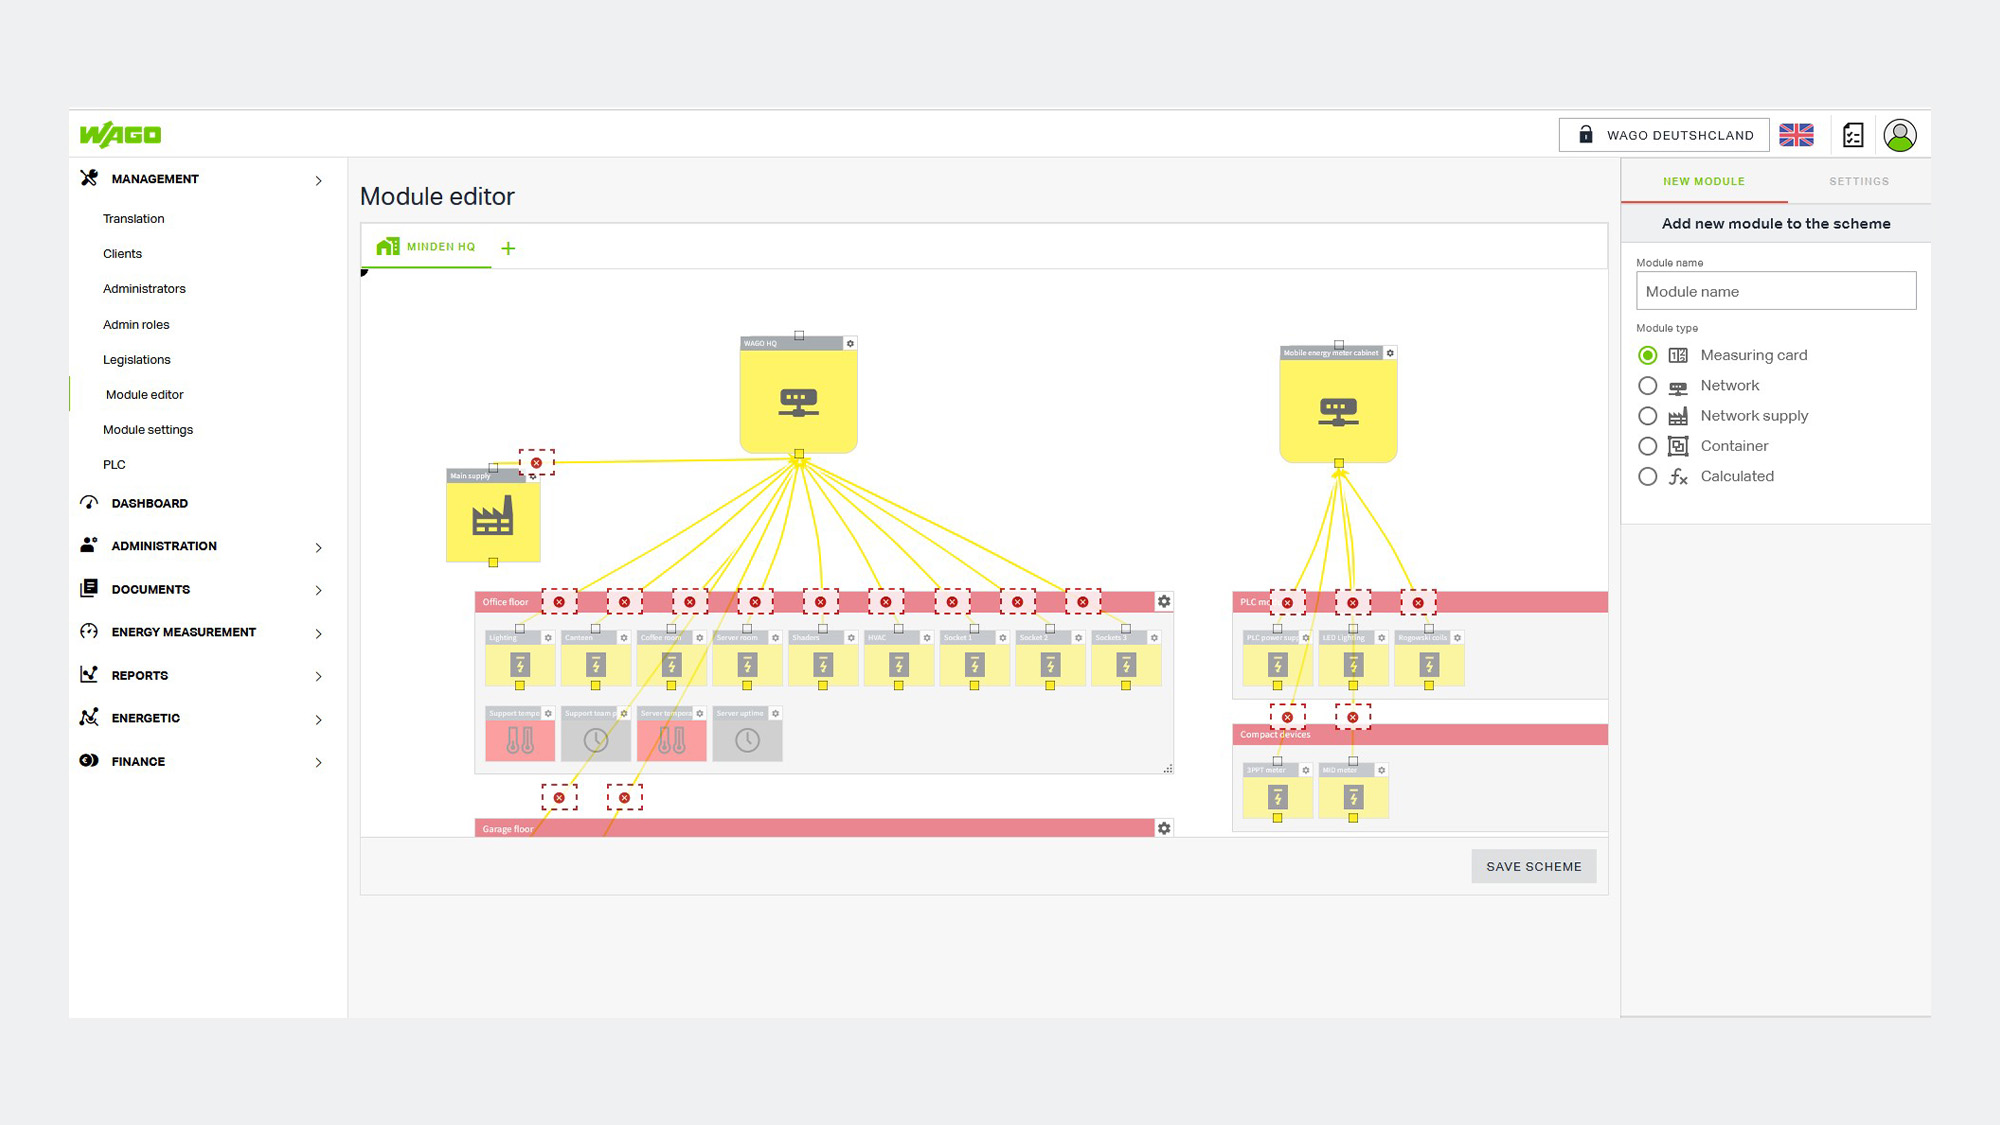The width and height of the screenshot is (2000, 1125).
Task: Click the WAGO logo
Action: [x=121, y=134]
